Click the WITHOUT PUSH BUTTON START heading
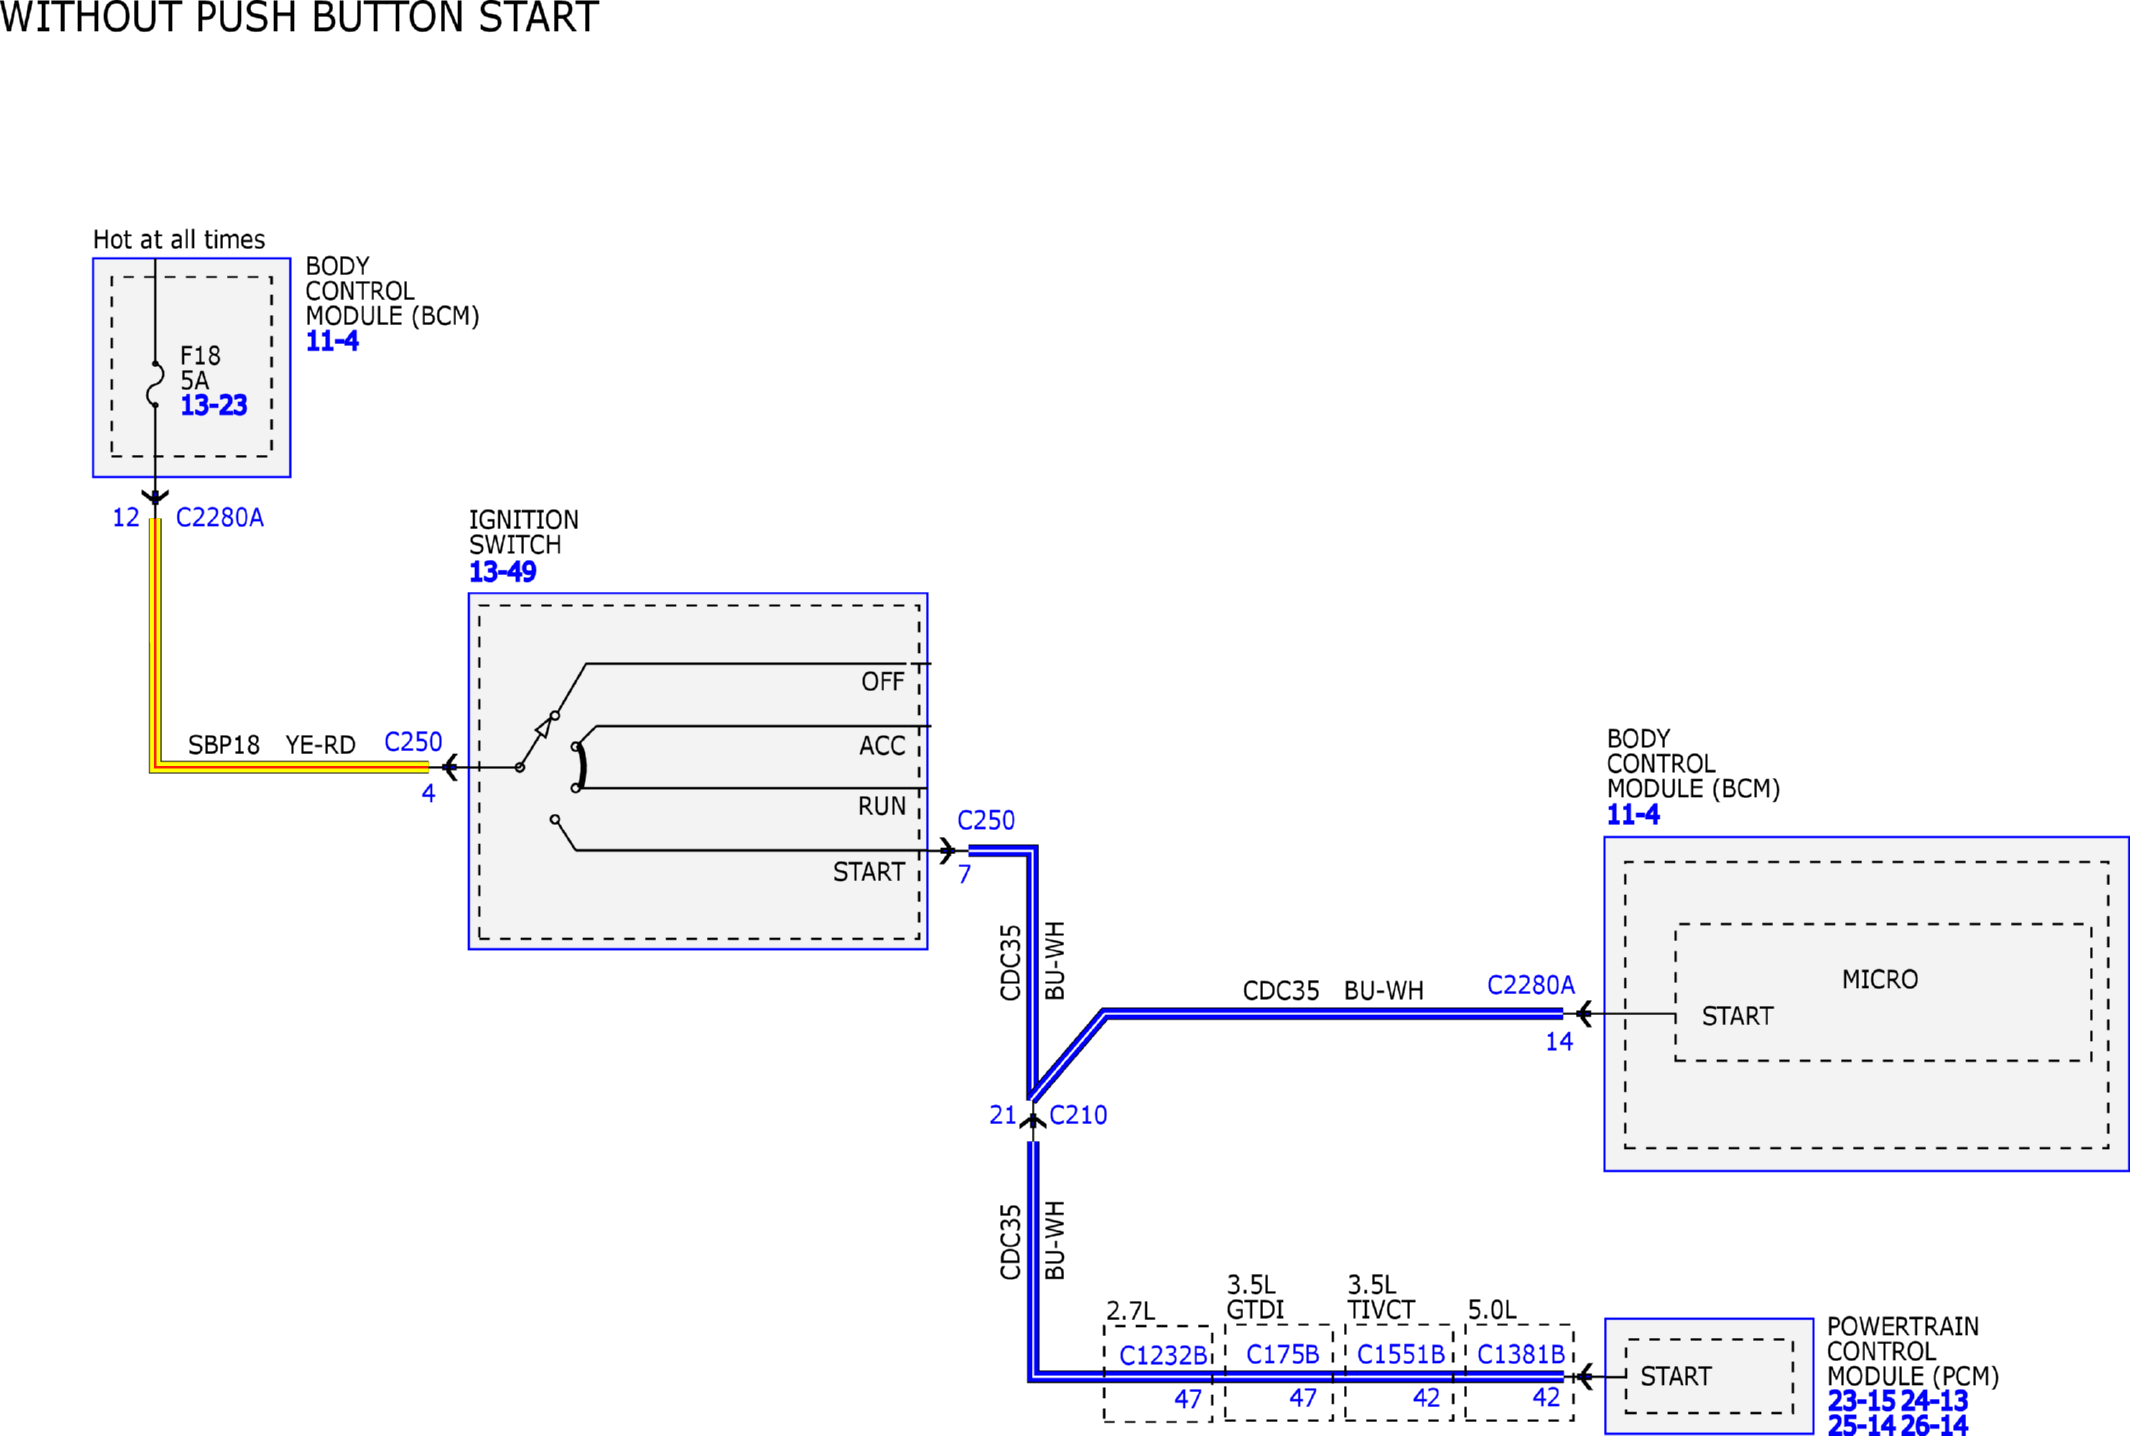 [299, 17]
